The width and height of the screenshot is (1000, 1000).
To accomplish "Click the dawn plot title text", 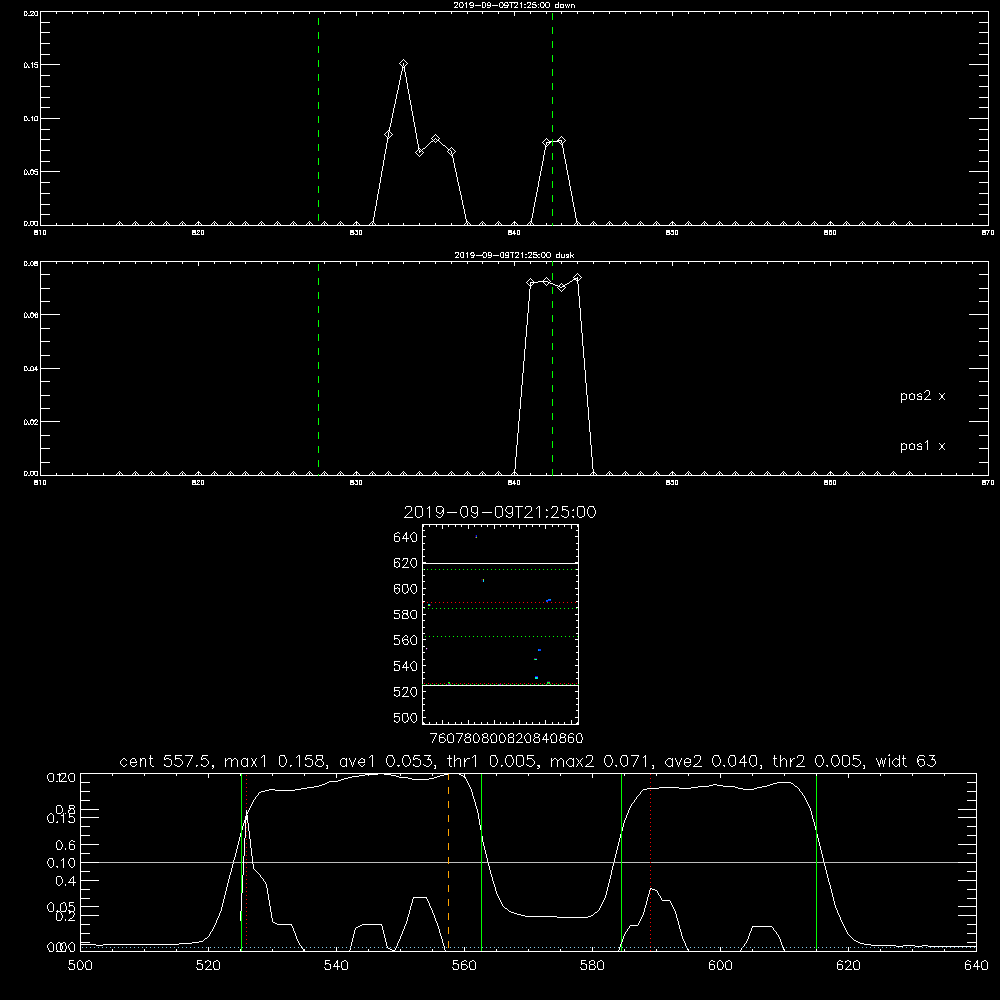I will click(514, 5).
